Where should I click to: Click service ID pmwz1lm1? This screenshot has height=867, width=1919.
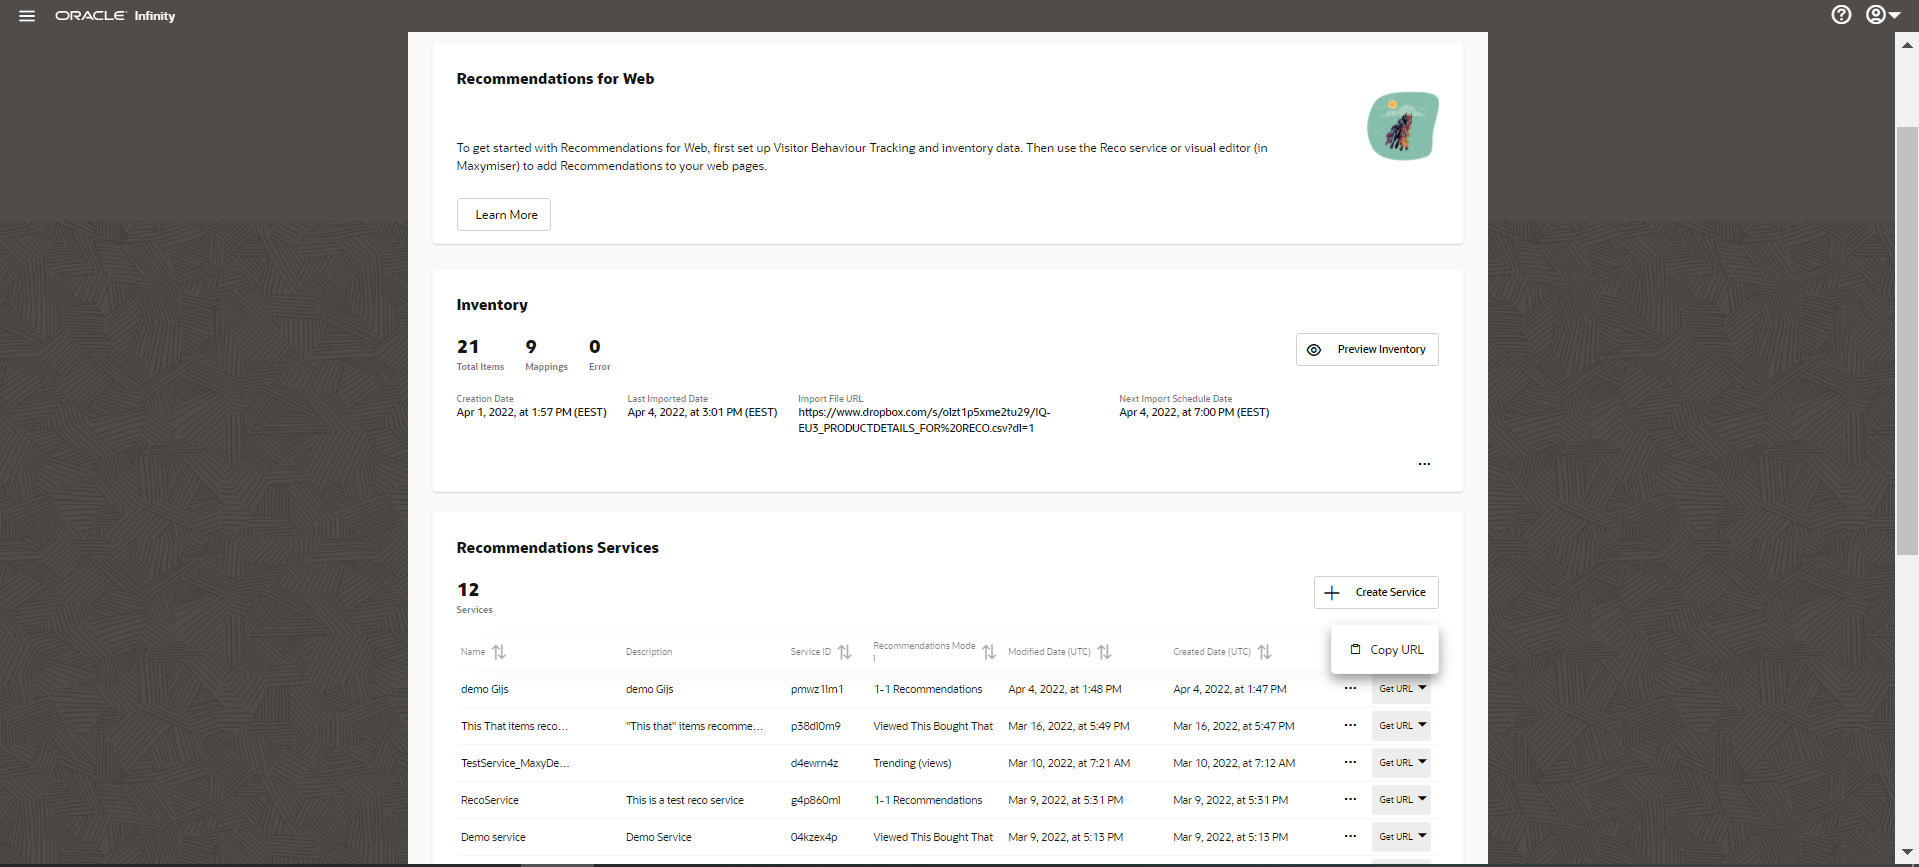point(817,689)
